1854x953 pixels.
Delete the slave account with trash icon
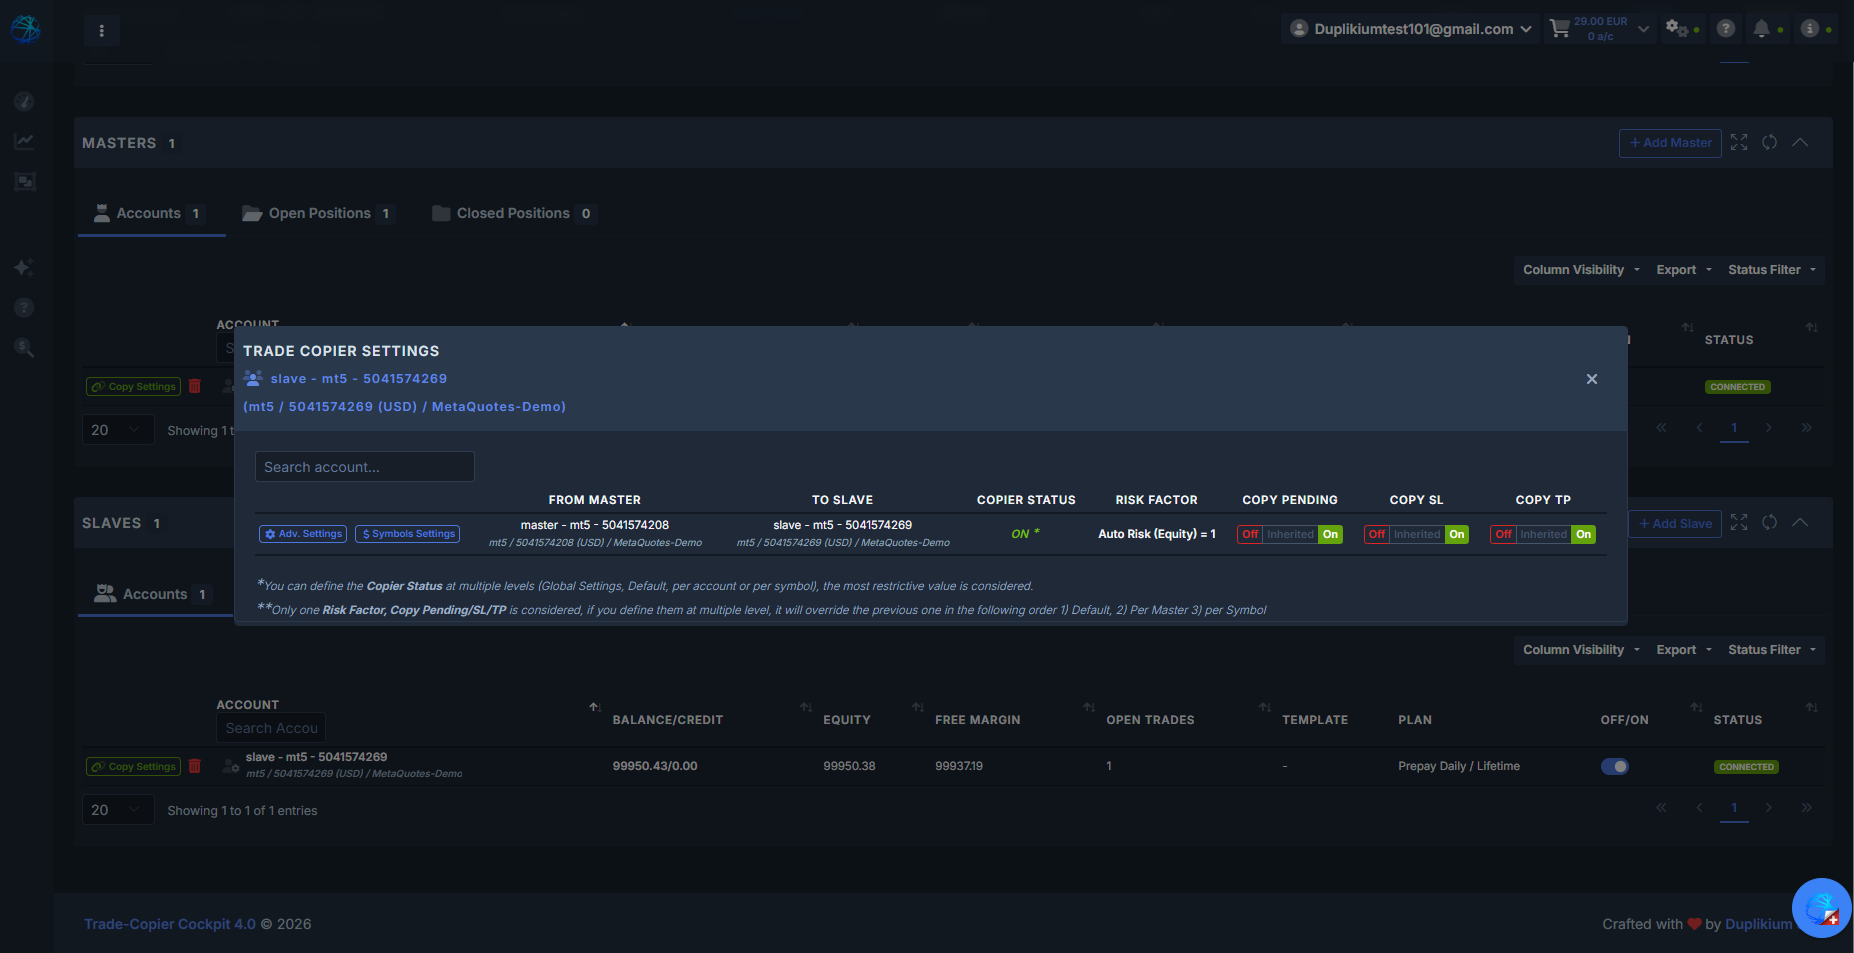click(x=195, y=766)
